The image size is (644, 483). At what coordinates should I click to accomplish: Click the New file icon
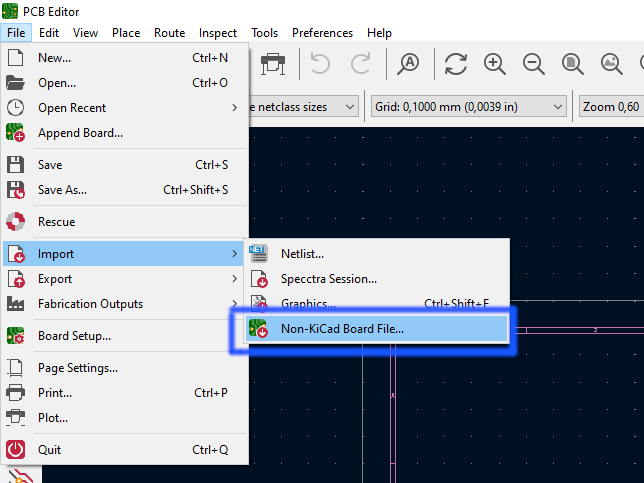15,58
